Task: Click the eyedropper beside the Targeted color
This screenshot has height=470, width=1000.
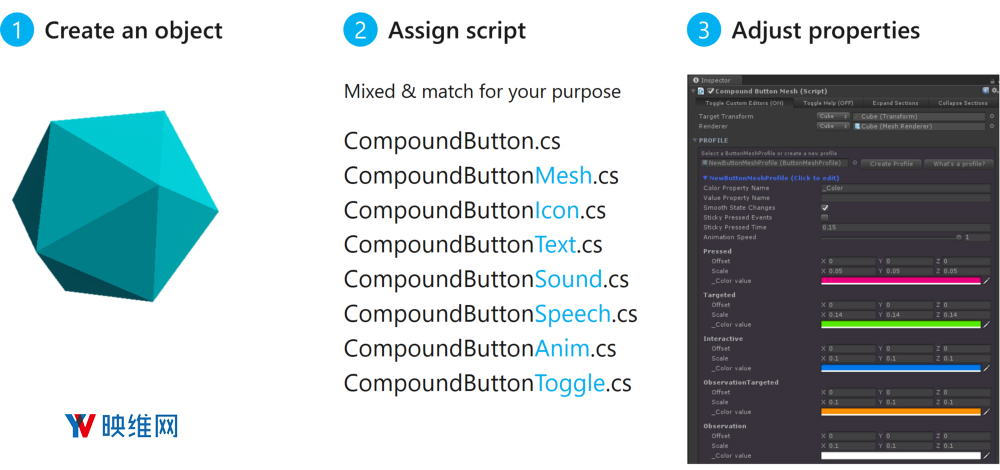Action: tap(987, 324)
